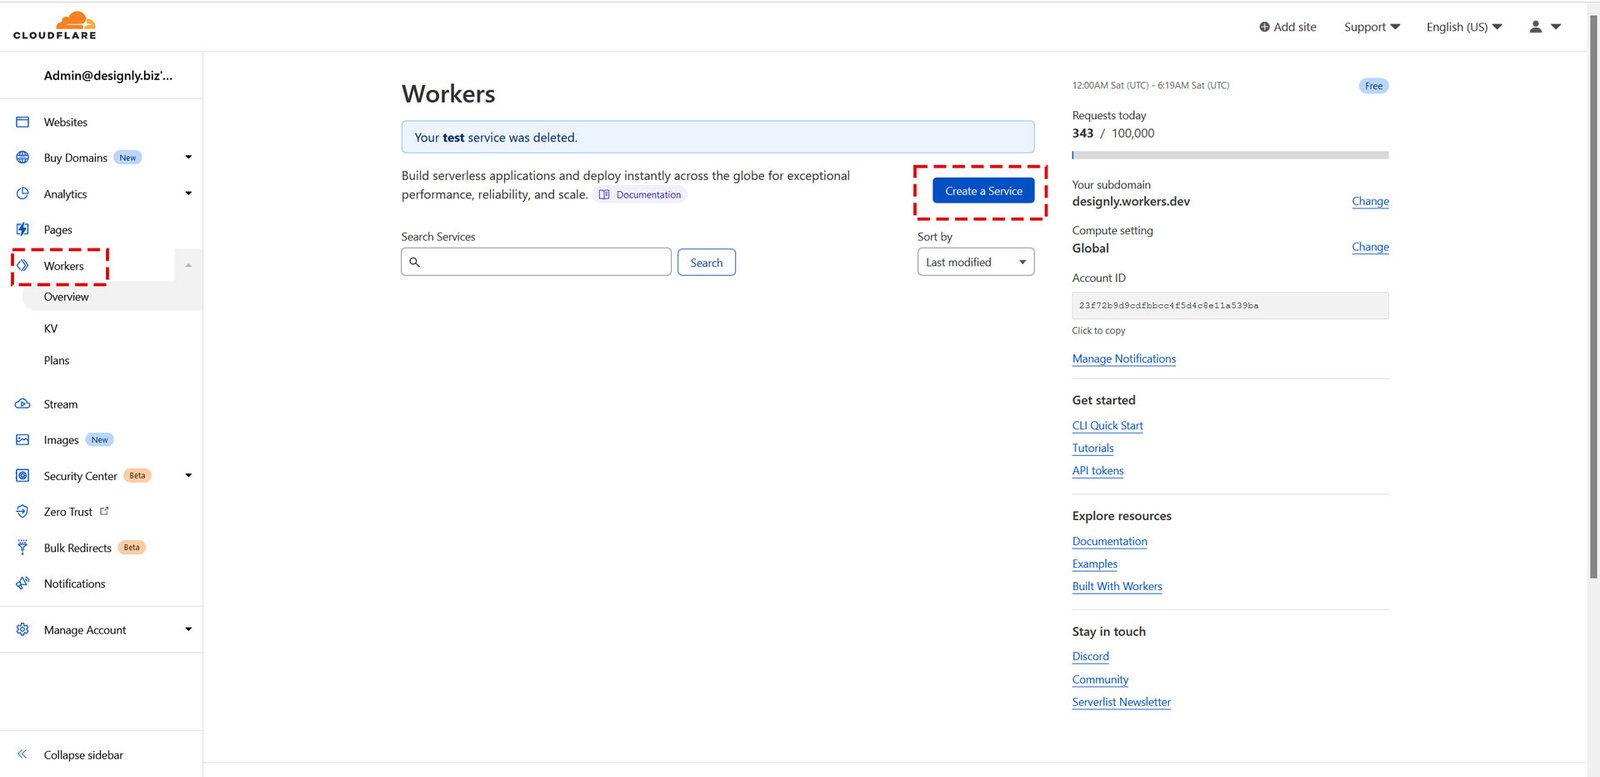Open the CLI Quick Start link
Viewport: 1600px width, 777px height.
1107,426
